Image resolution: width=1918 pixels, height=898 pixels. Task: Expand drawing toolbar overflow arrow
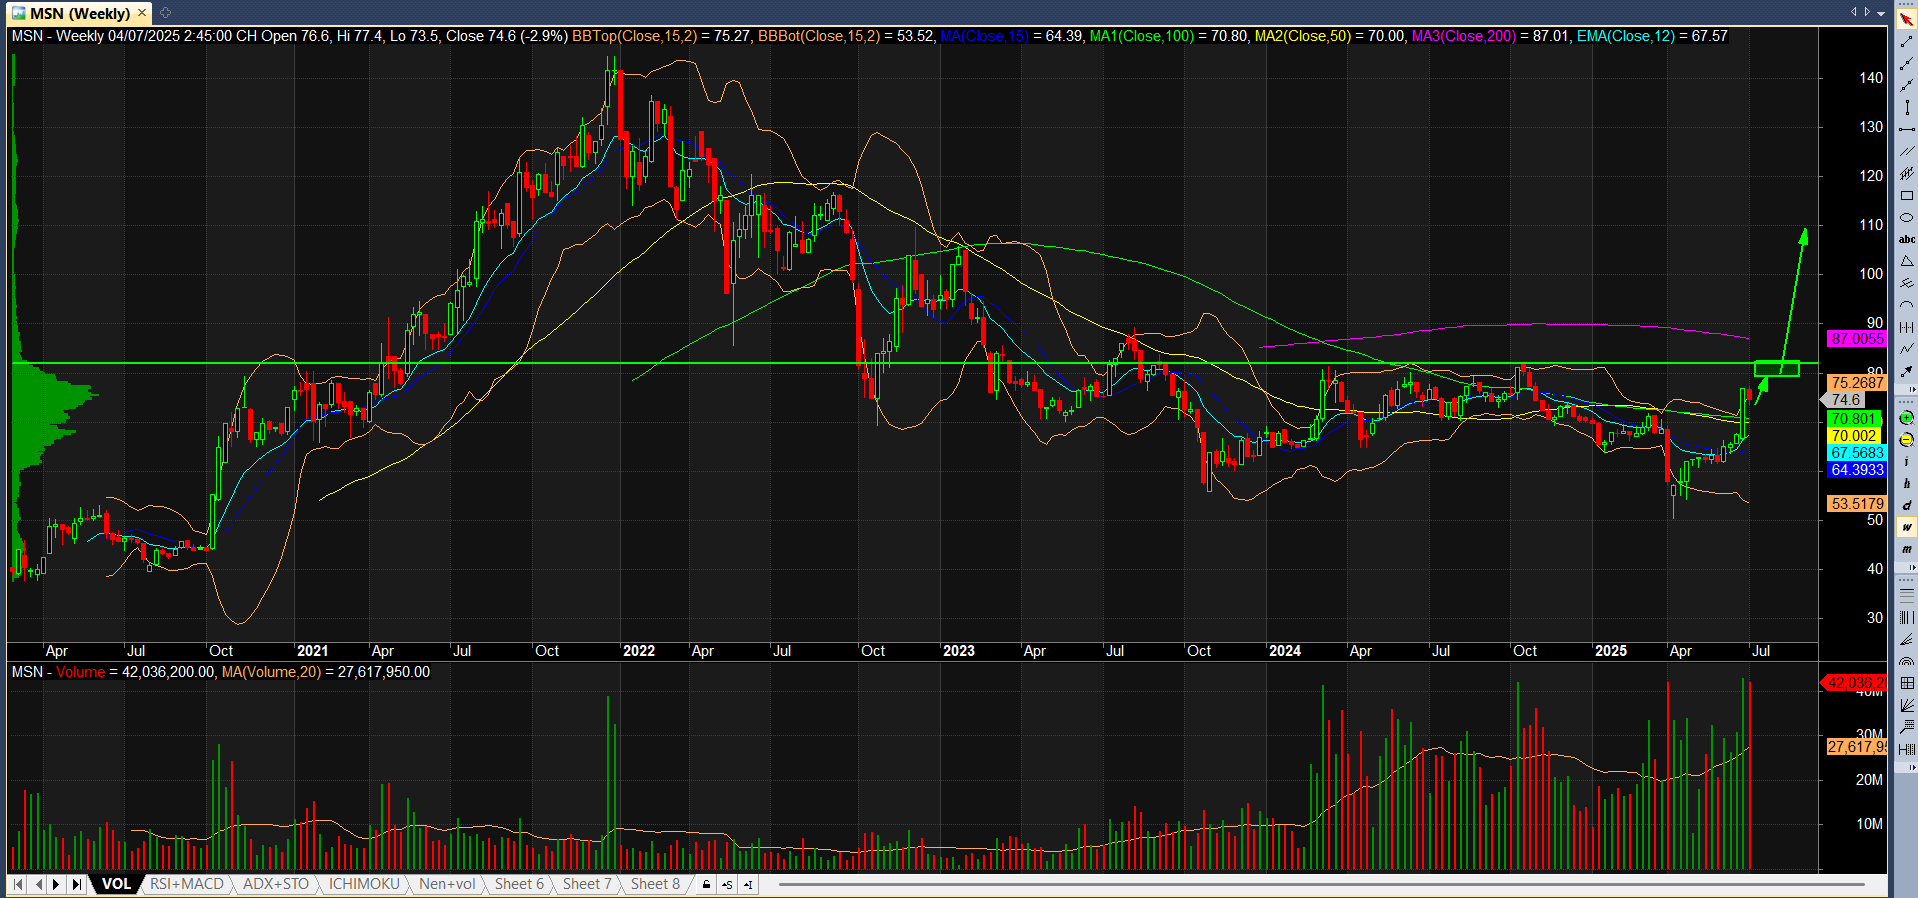point(1913,389)
